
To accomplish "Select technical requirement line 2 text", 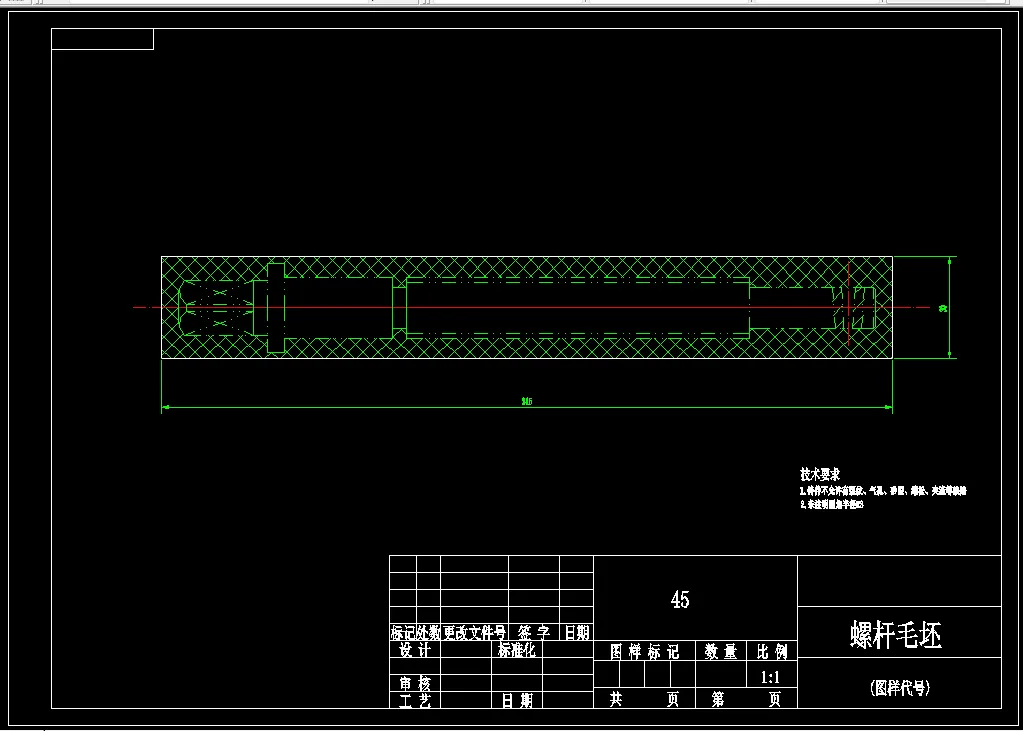I will 832,505.
